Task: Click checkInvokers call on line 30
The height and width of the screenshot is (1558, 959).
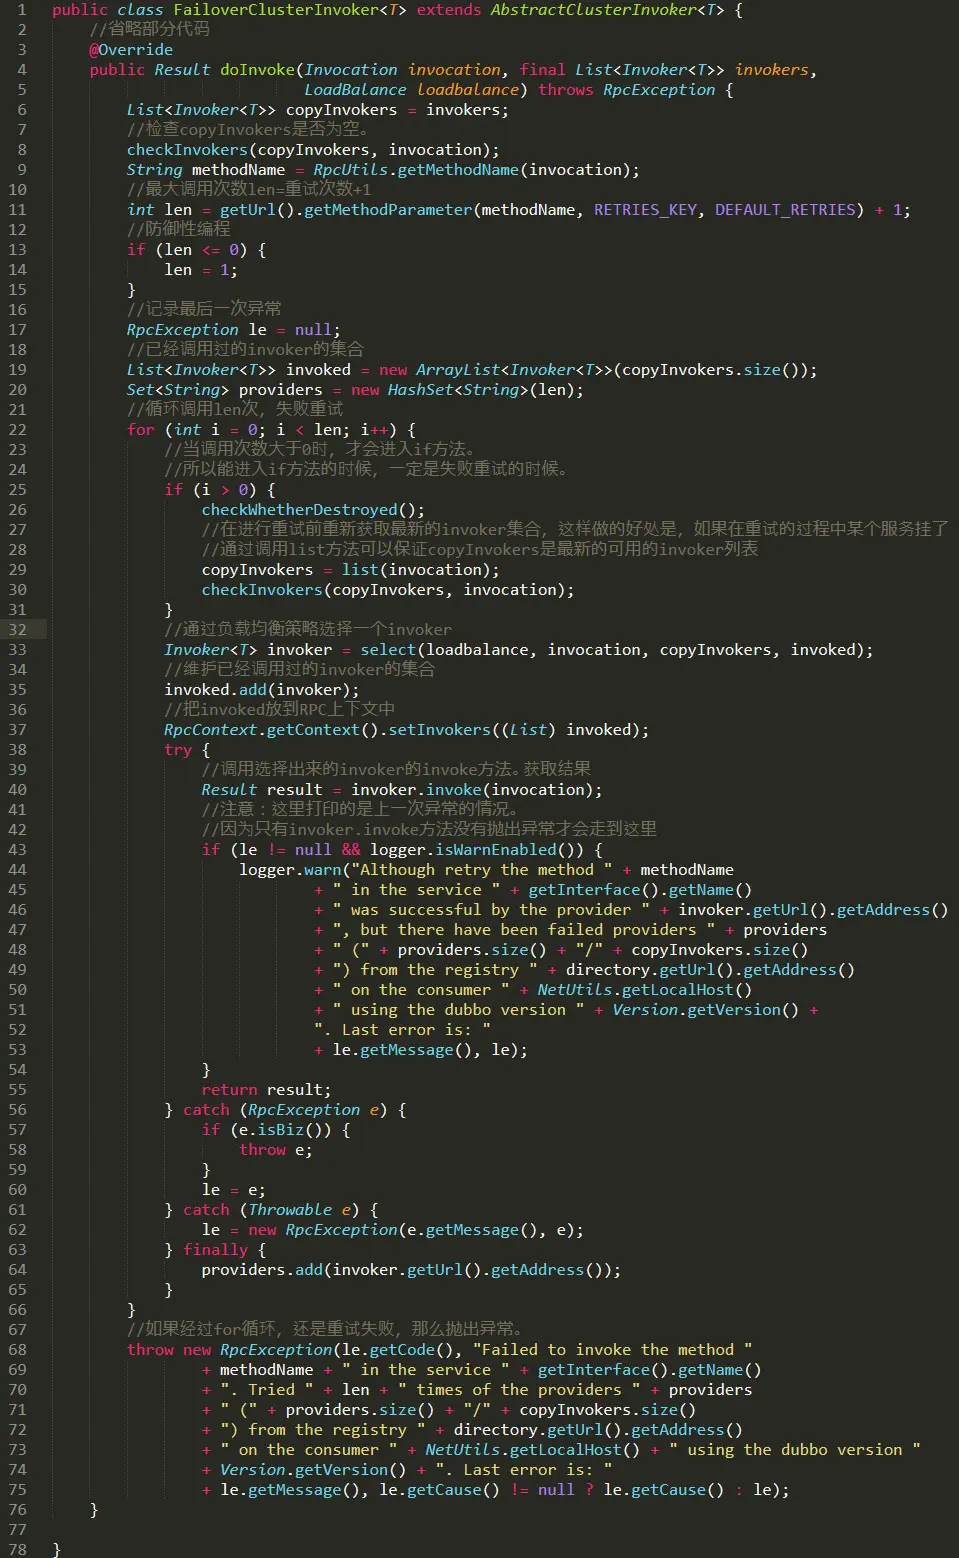Action: tap(262, 590)
